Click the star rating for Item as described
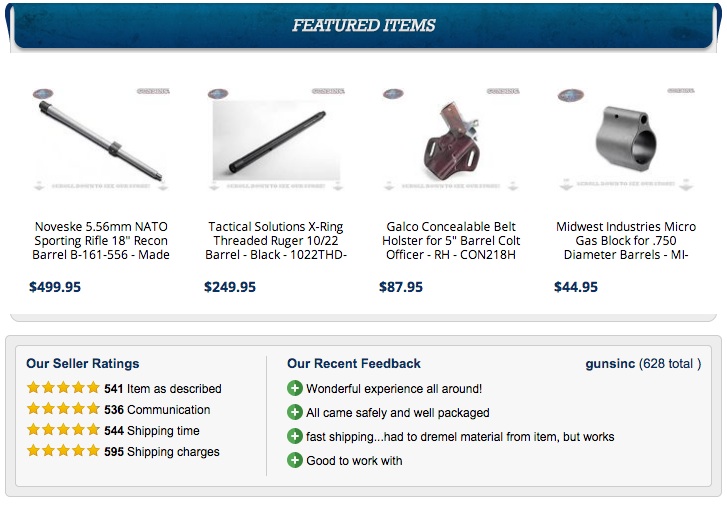The height and width of the screenshot is (509, 727). point(63,388)
